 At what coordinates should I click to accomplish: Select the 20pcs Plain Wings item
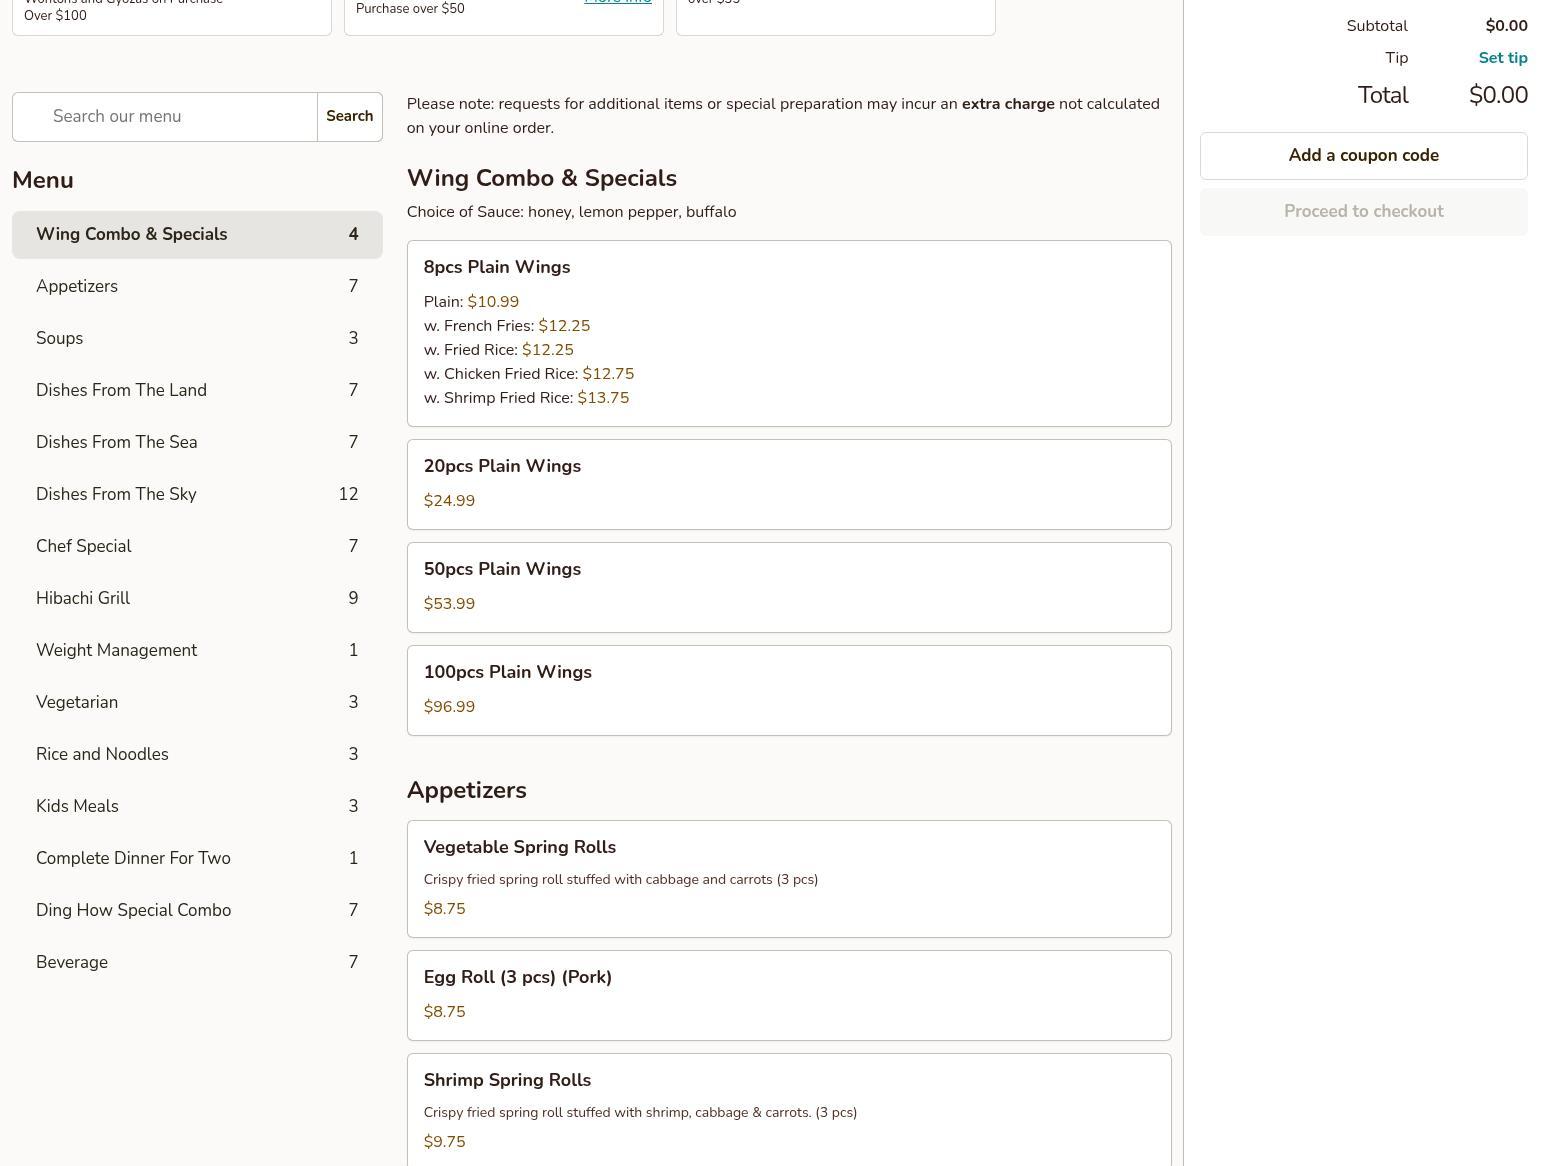(788, 484)
